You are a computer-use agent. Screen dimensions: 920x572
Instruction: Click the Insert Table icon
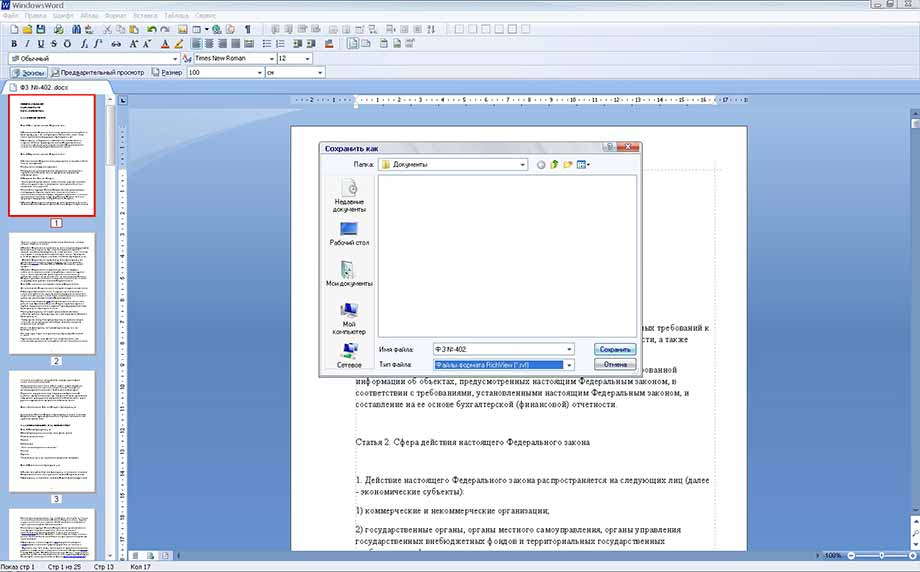tap(197, 29)
